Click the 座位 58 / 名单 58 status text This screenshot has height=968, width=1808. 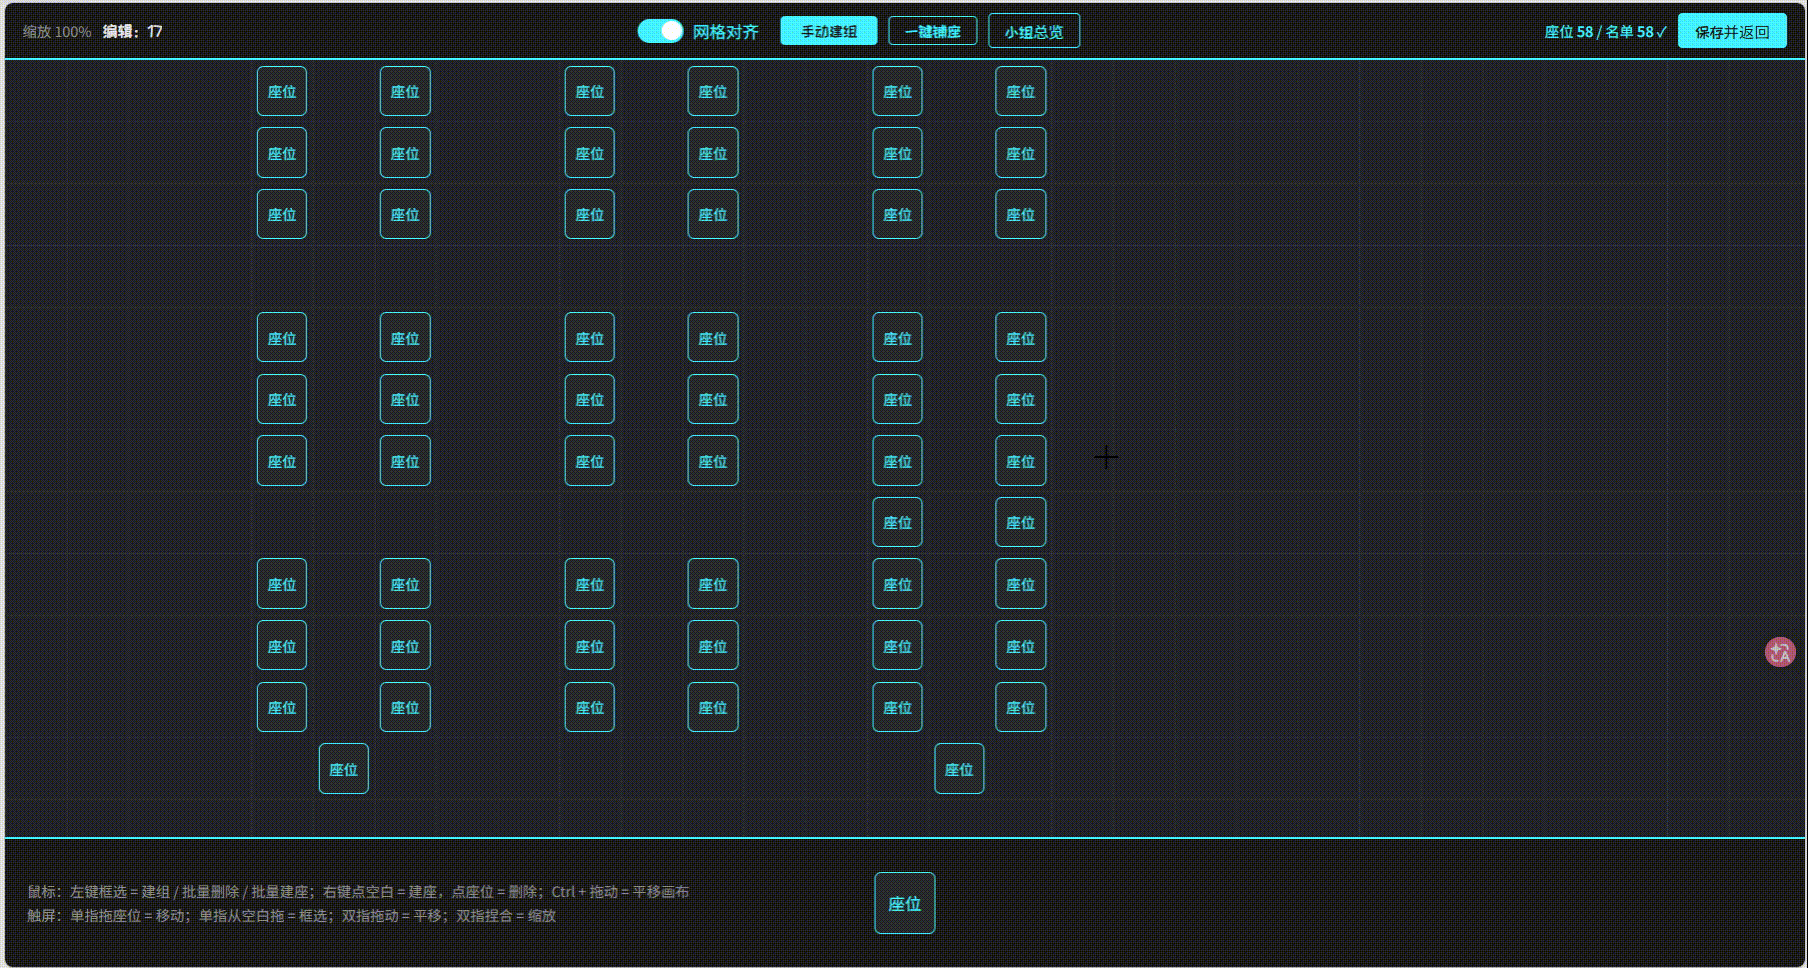[x=1605, y=32]
